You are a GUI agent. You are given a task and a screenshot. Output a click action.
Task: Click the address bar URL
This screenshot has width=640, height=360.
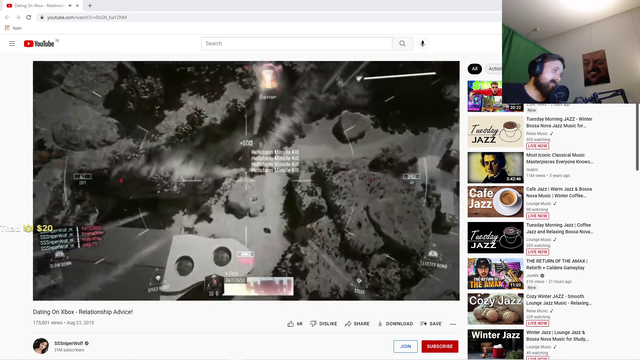tap(87, 18)
